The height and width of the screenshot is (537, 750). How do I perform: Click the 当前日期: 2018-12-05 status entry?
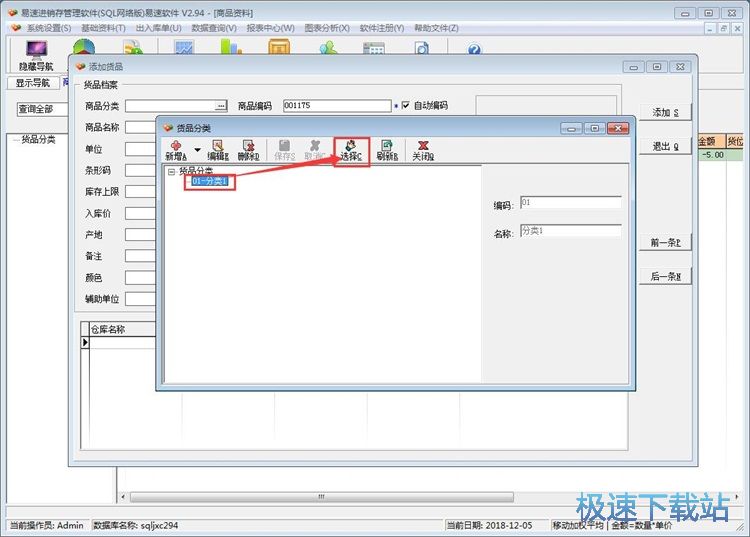pyautogui.click(x=489, y=525)
